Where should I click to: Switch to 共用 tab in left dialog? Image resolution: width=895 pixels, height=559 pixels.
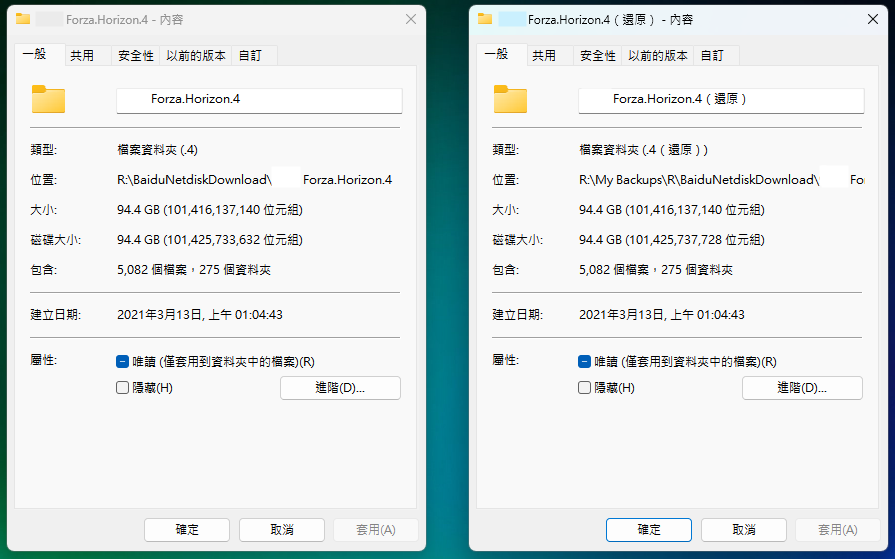click(82, 56)
